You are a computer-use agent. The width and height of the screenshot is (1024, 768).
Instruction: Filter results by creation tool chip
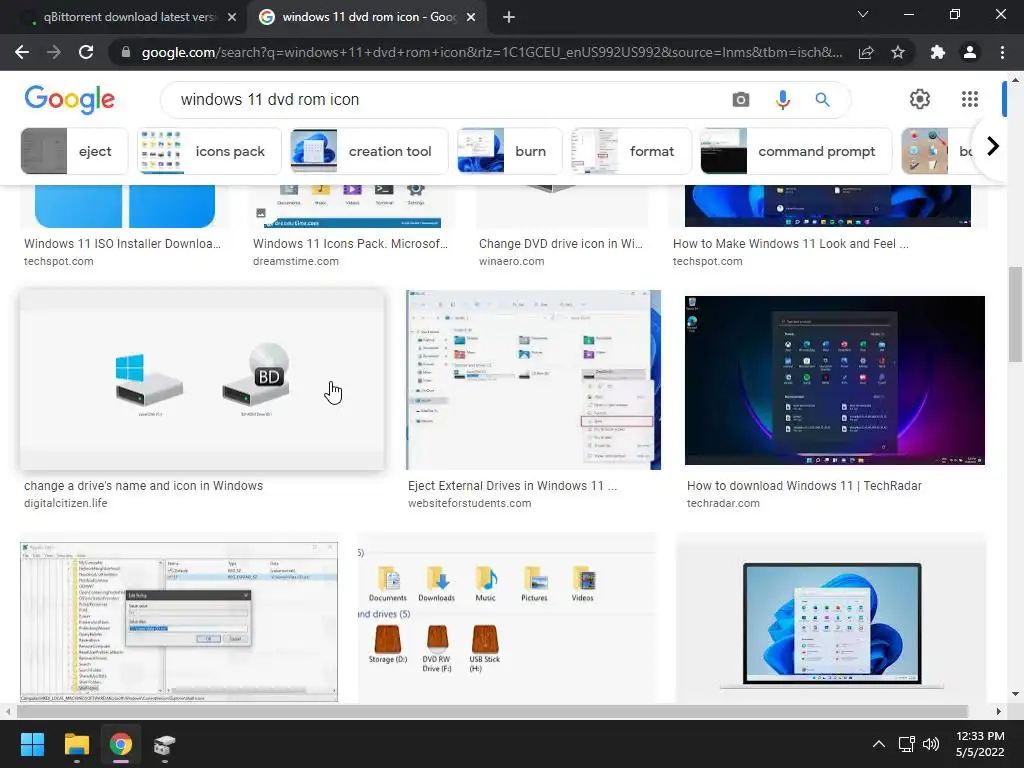[369, 151]
